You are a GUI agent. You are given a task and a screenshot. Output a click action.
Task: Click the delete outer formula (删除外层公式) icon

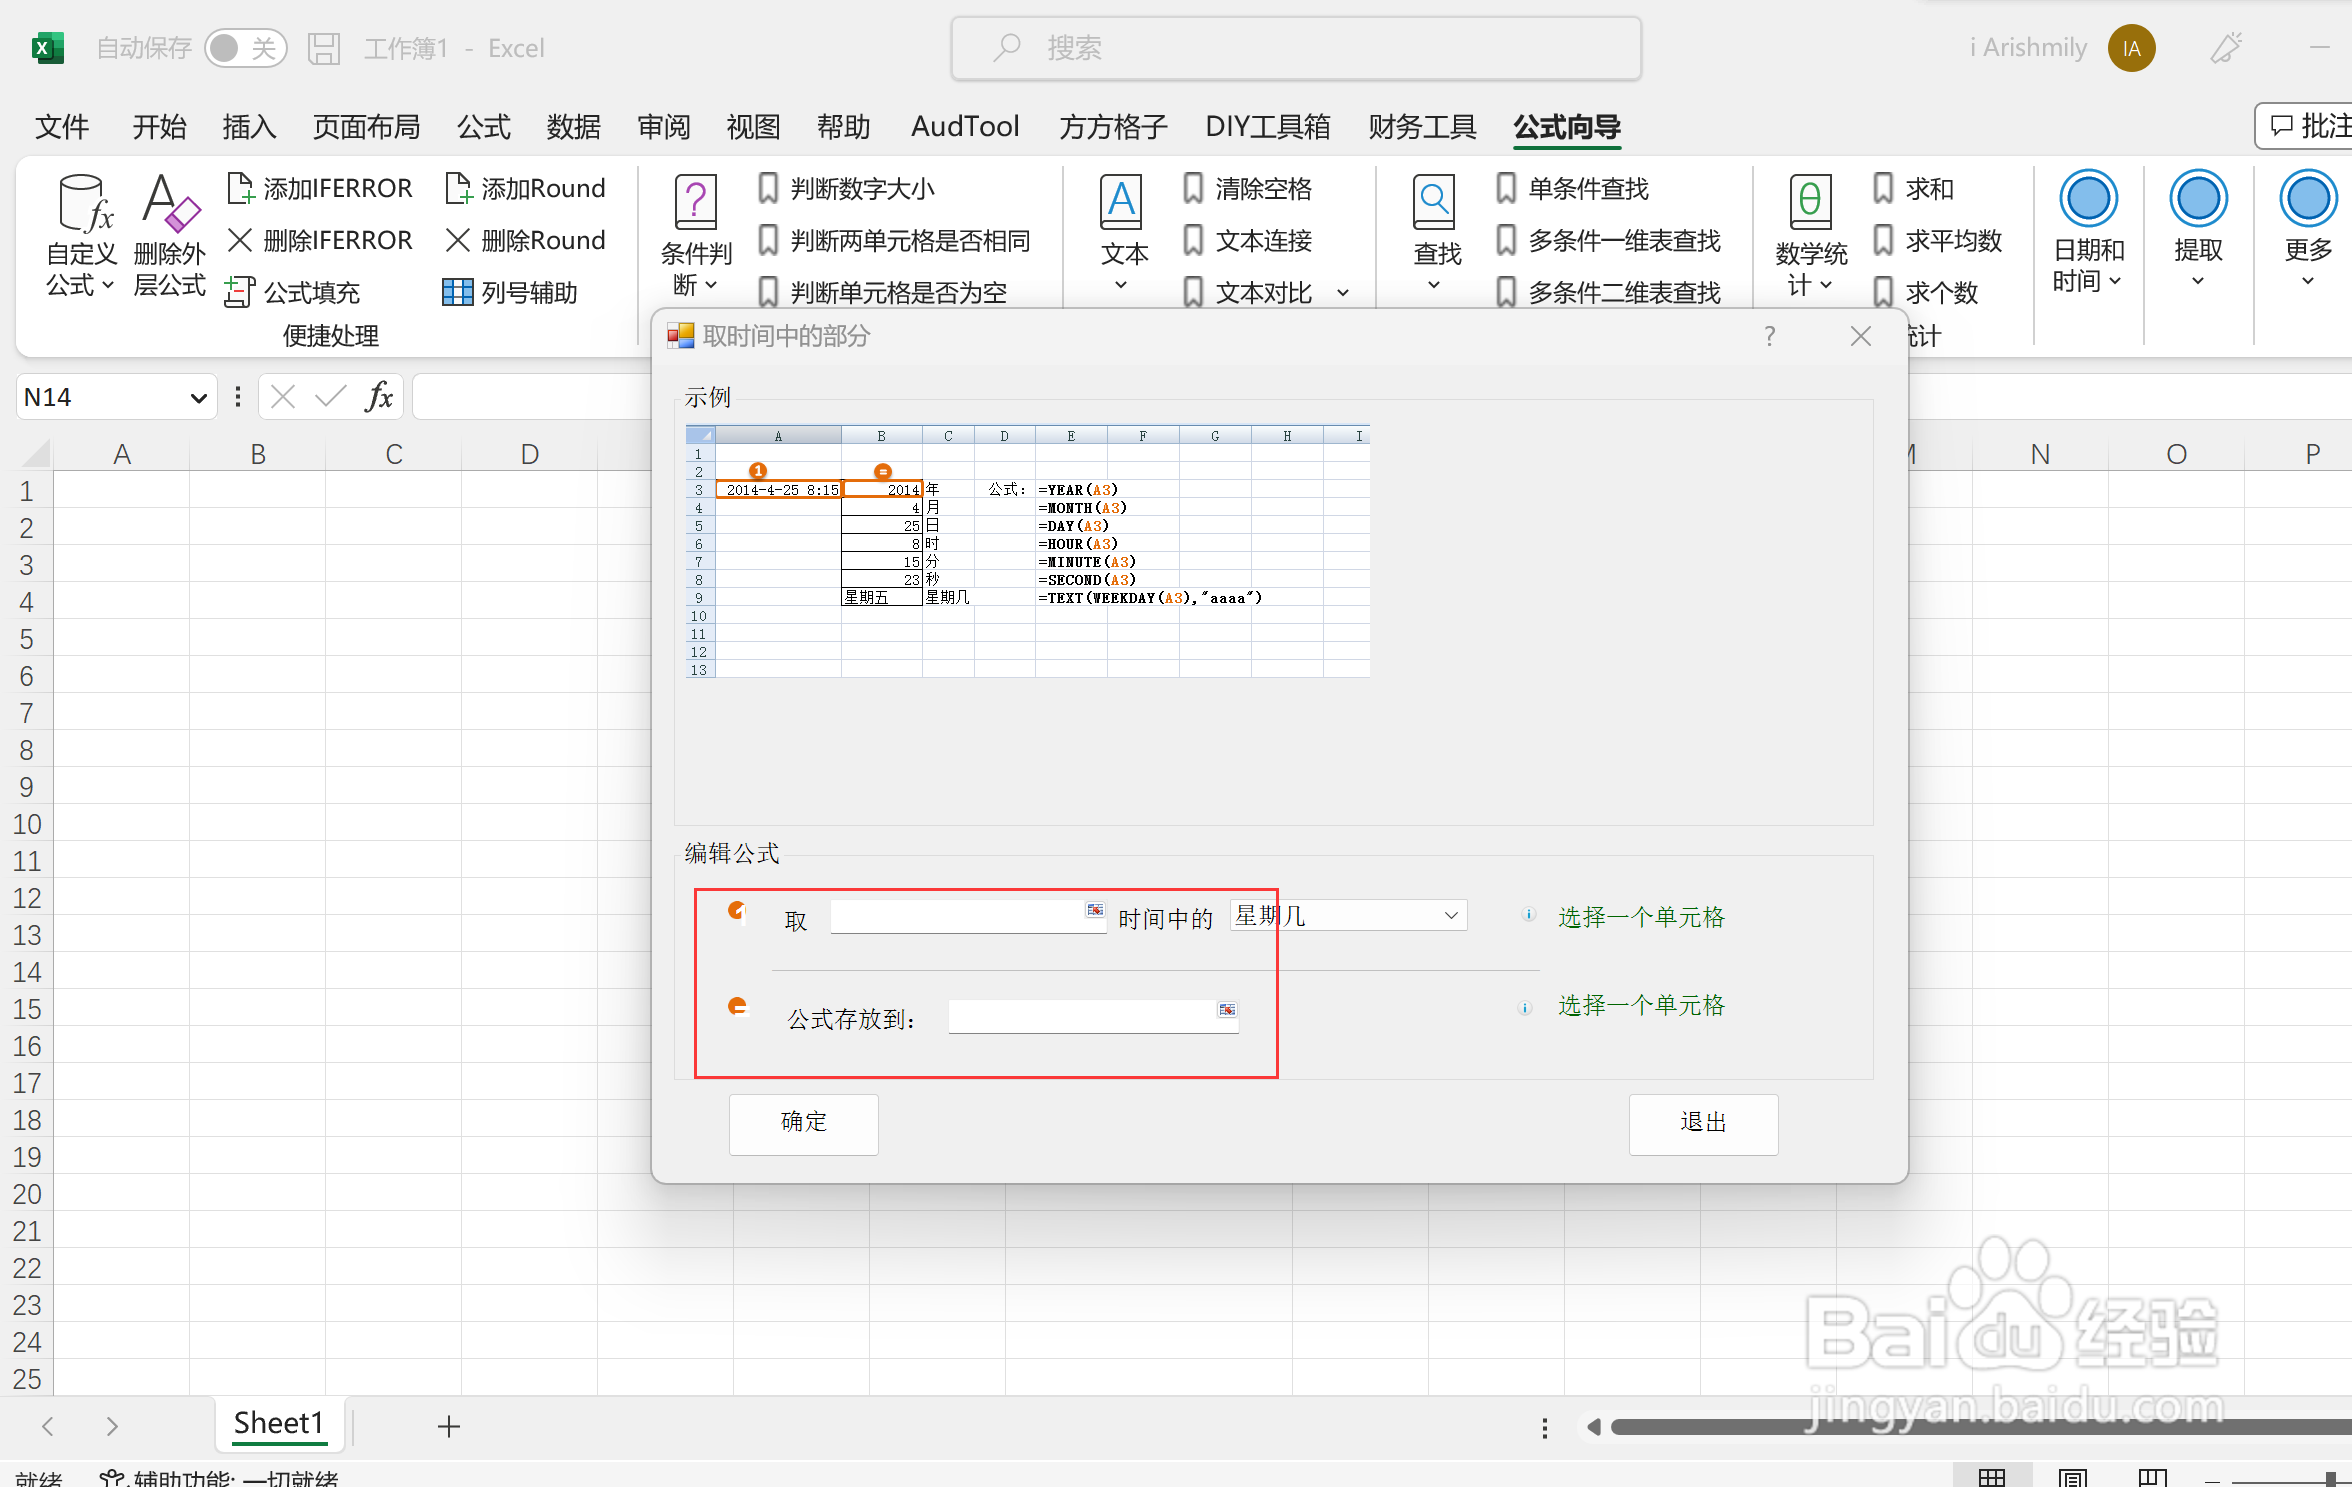point(169,205)
